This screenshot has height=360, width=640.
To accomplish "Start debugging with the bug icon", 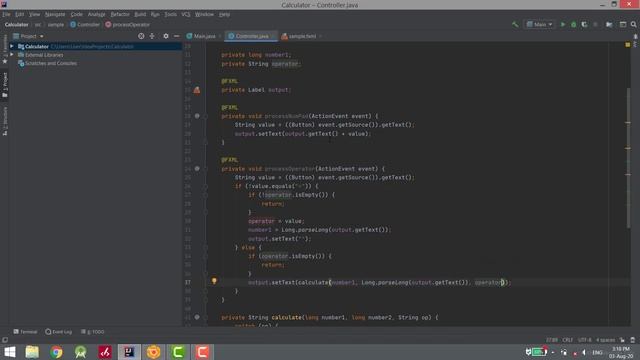I will pyautogui.click(x=573, y=24).
